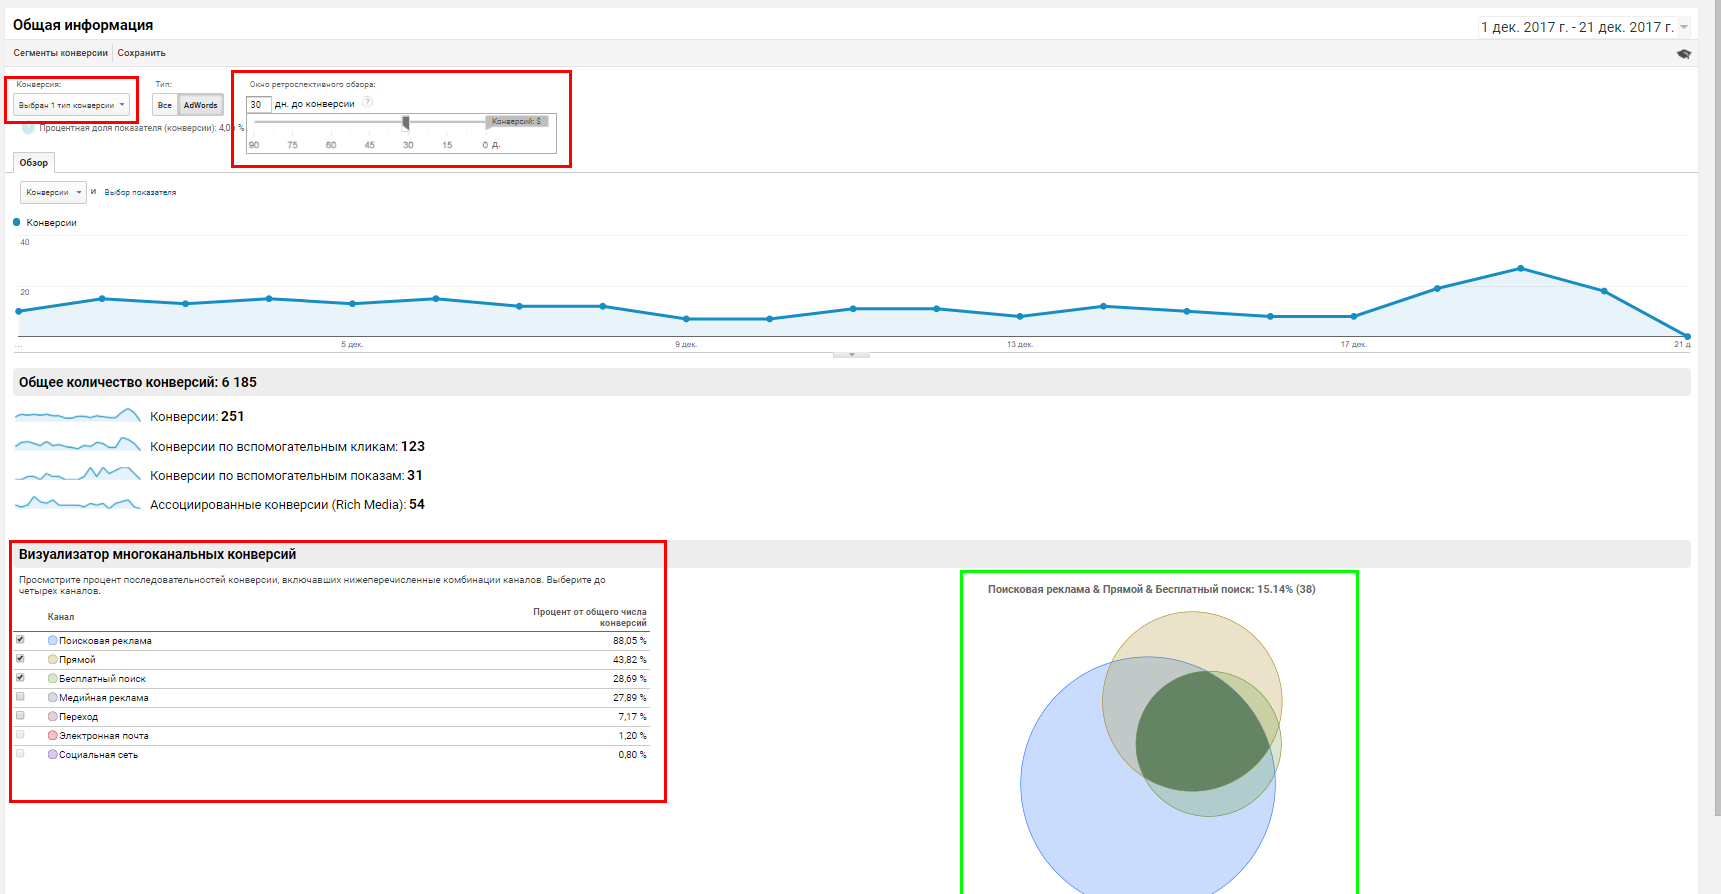Select the Все type button

165,105
